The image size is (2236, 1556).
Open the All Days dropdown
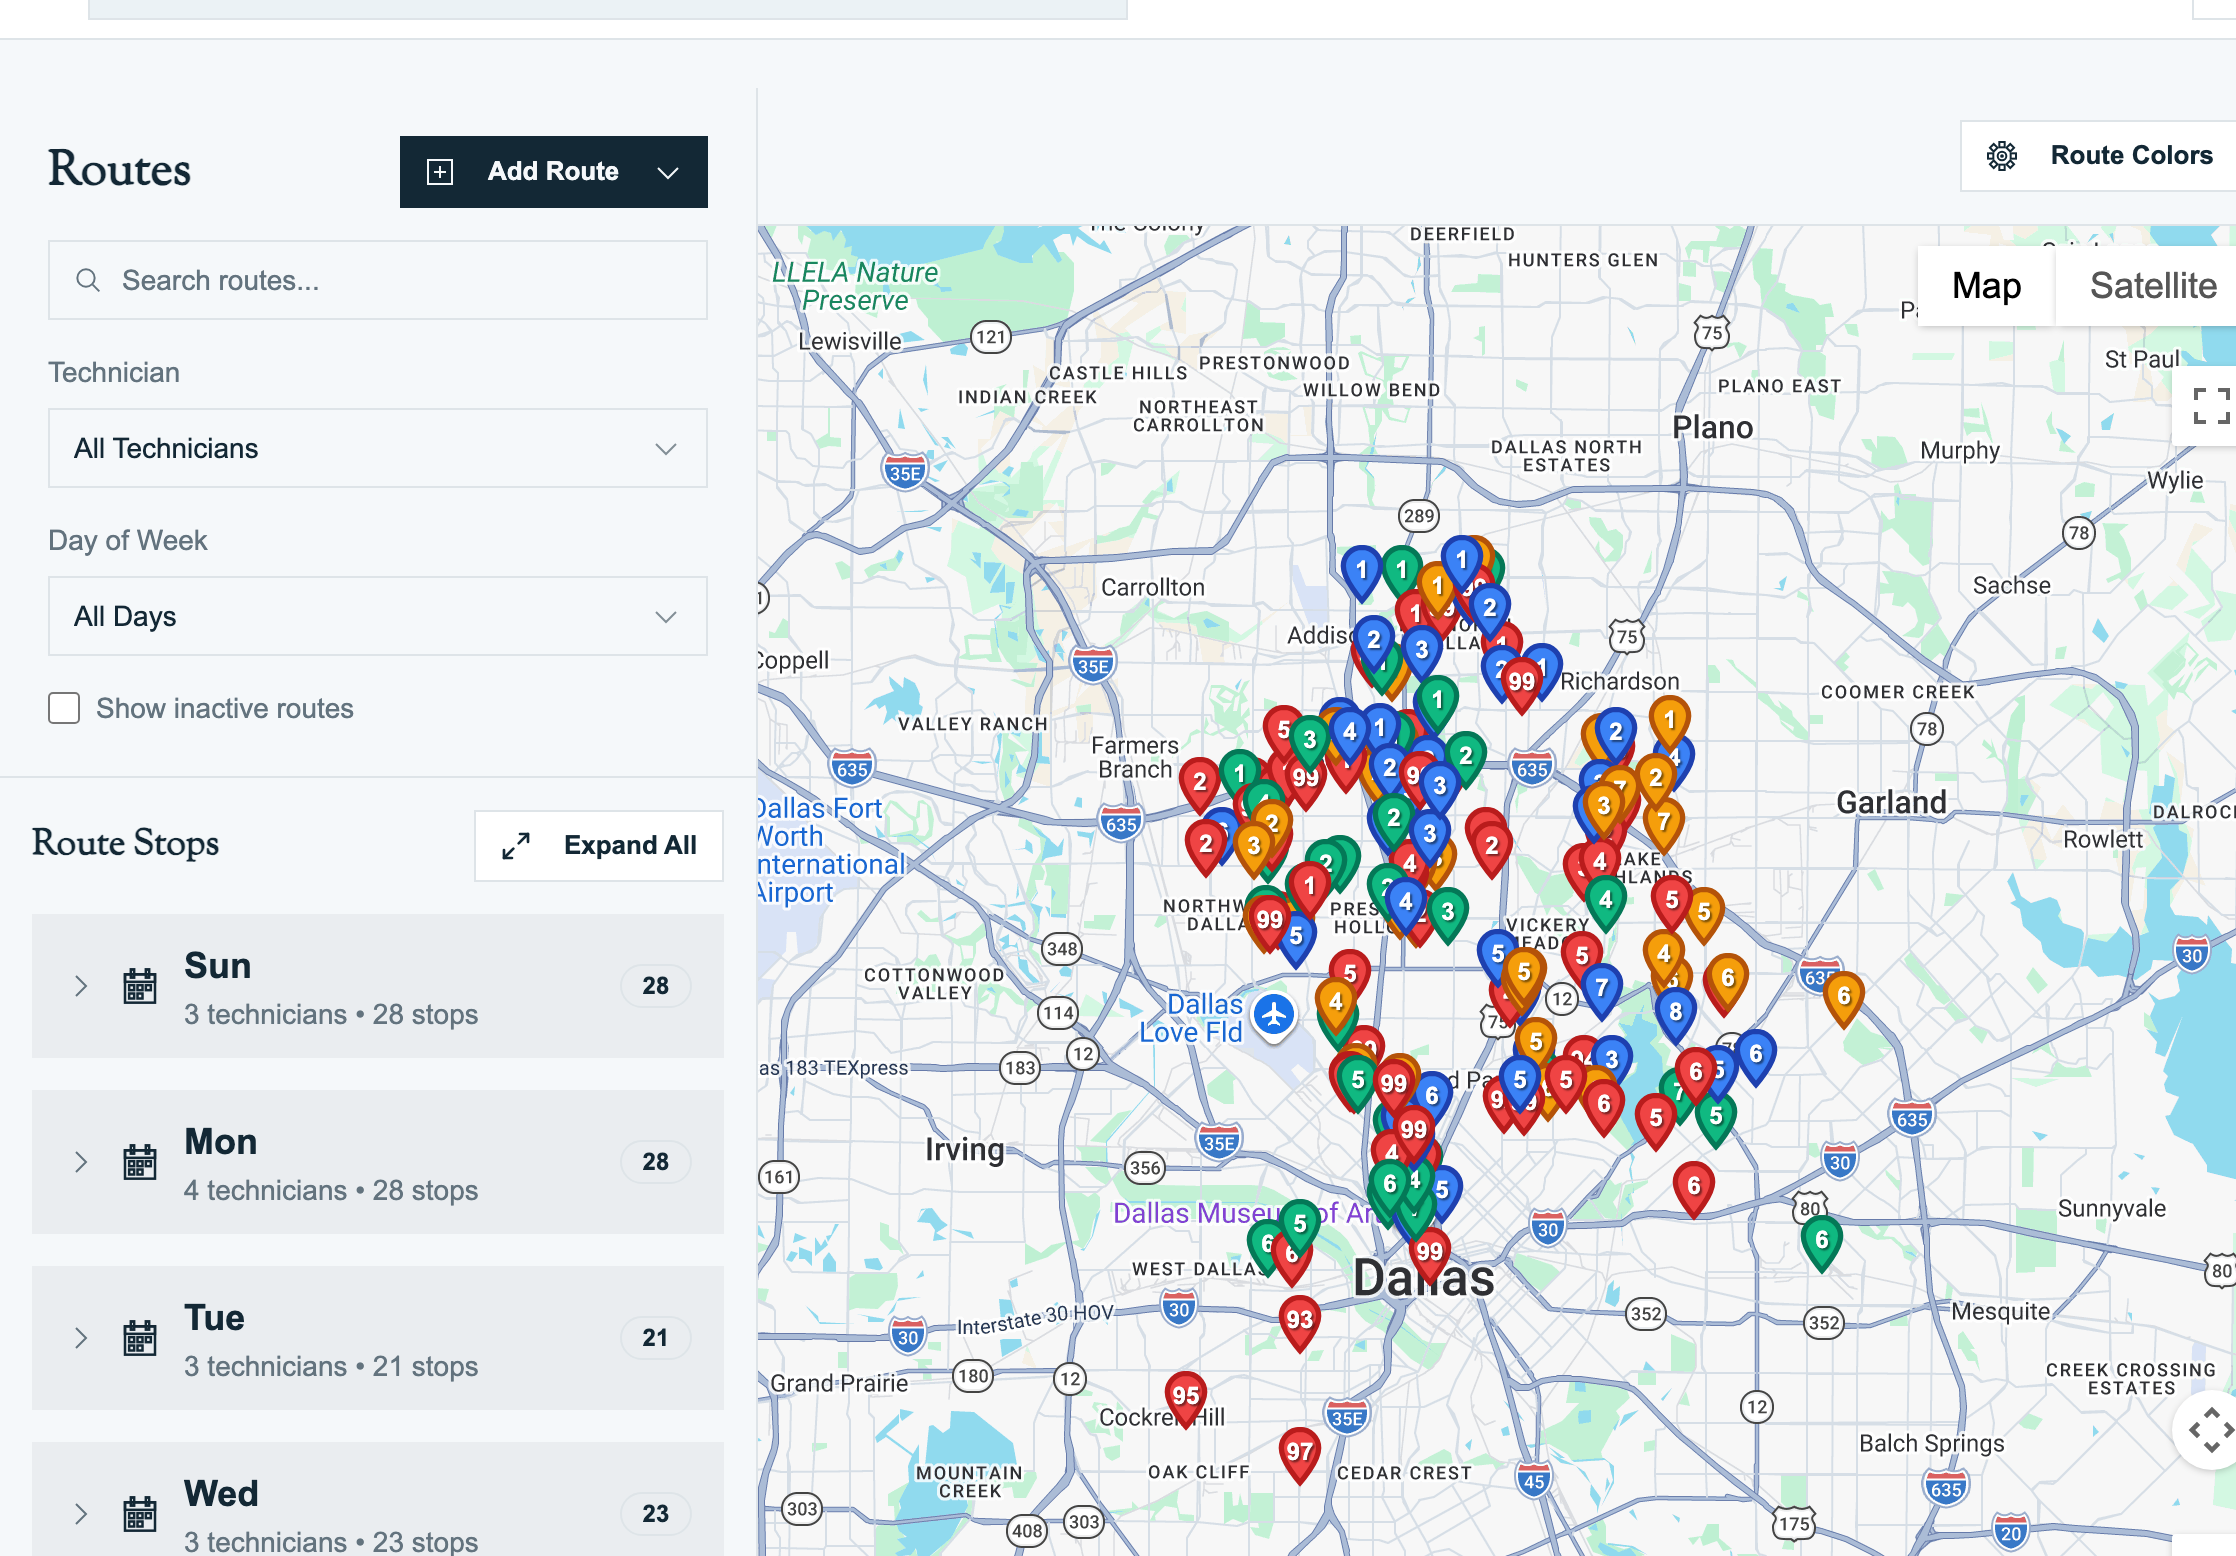[378, 616]
